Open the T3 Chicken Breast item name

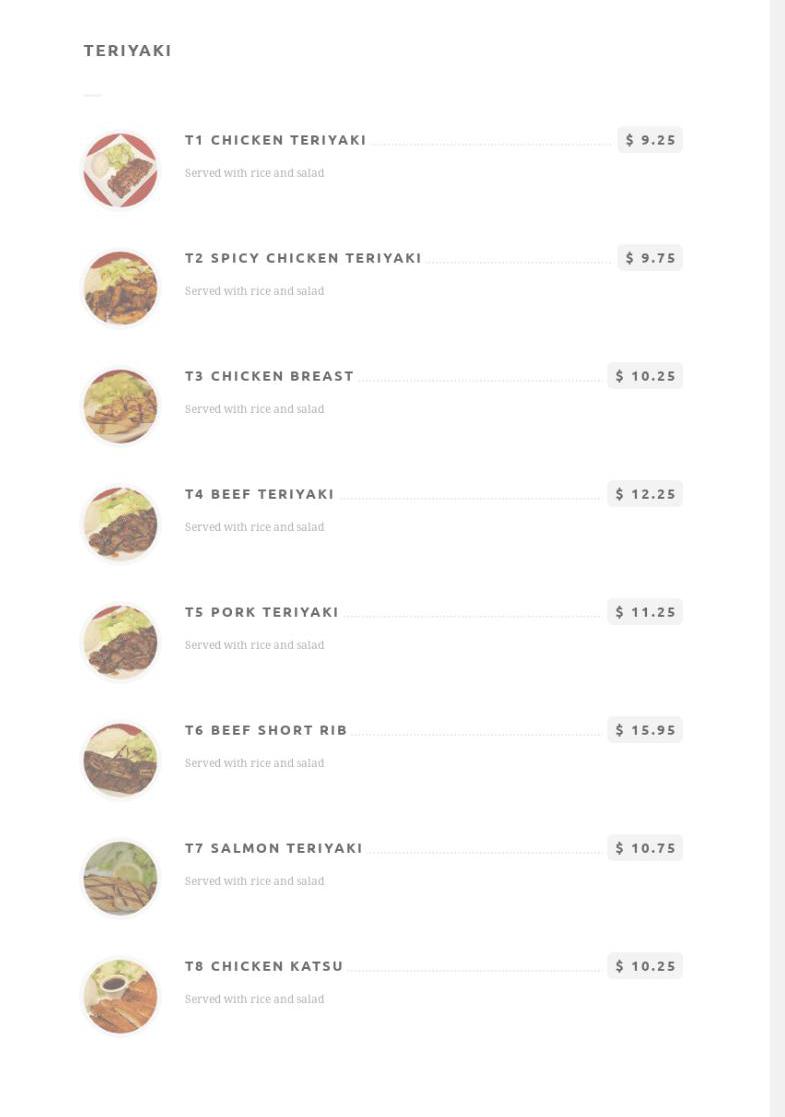pyautogui.click(x=269, y=376)
